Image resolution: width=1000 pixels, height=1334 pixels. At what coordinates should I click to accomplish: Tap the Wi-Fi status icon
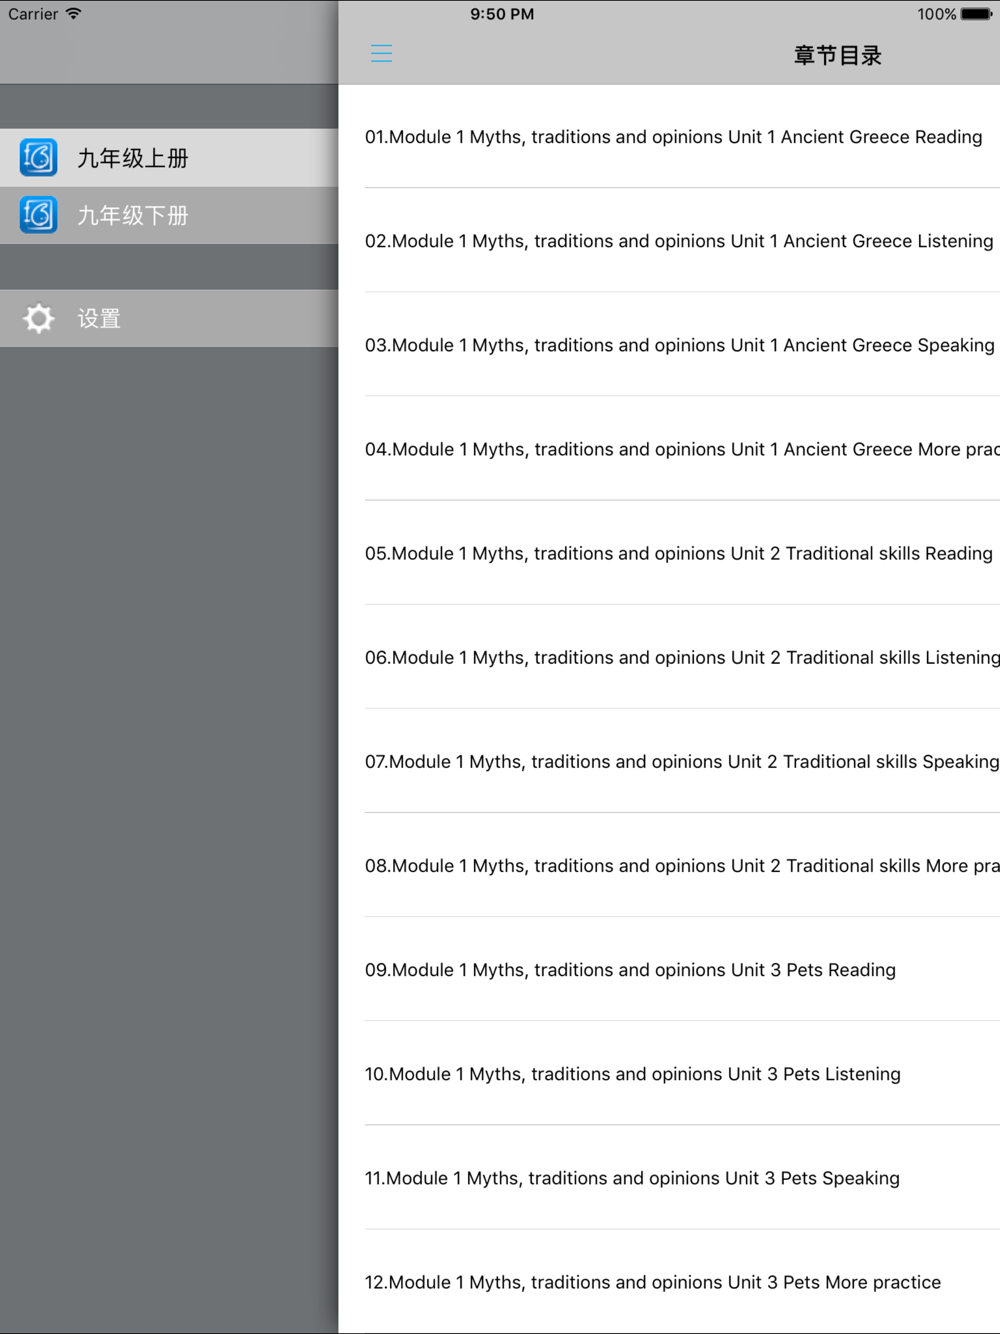pos(73,14)
